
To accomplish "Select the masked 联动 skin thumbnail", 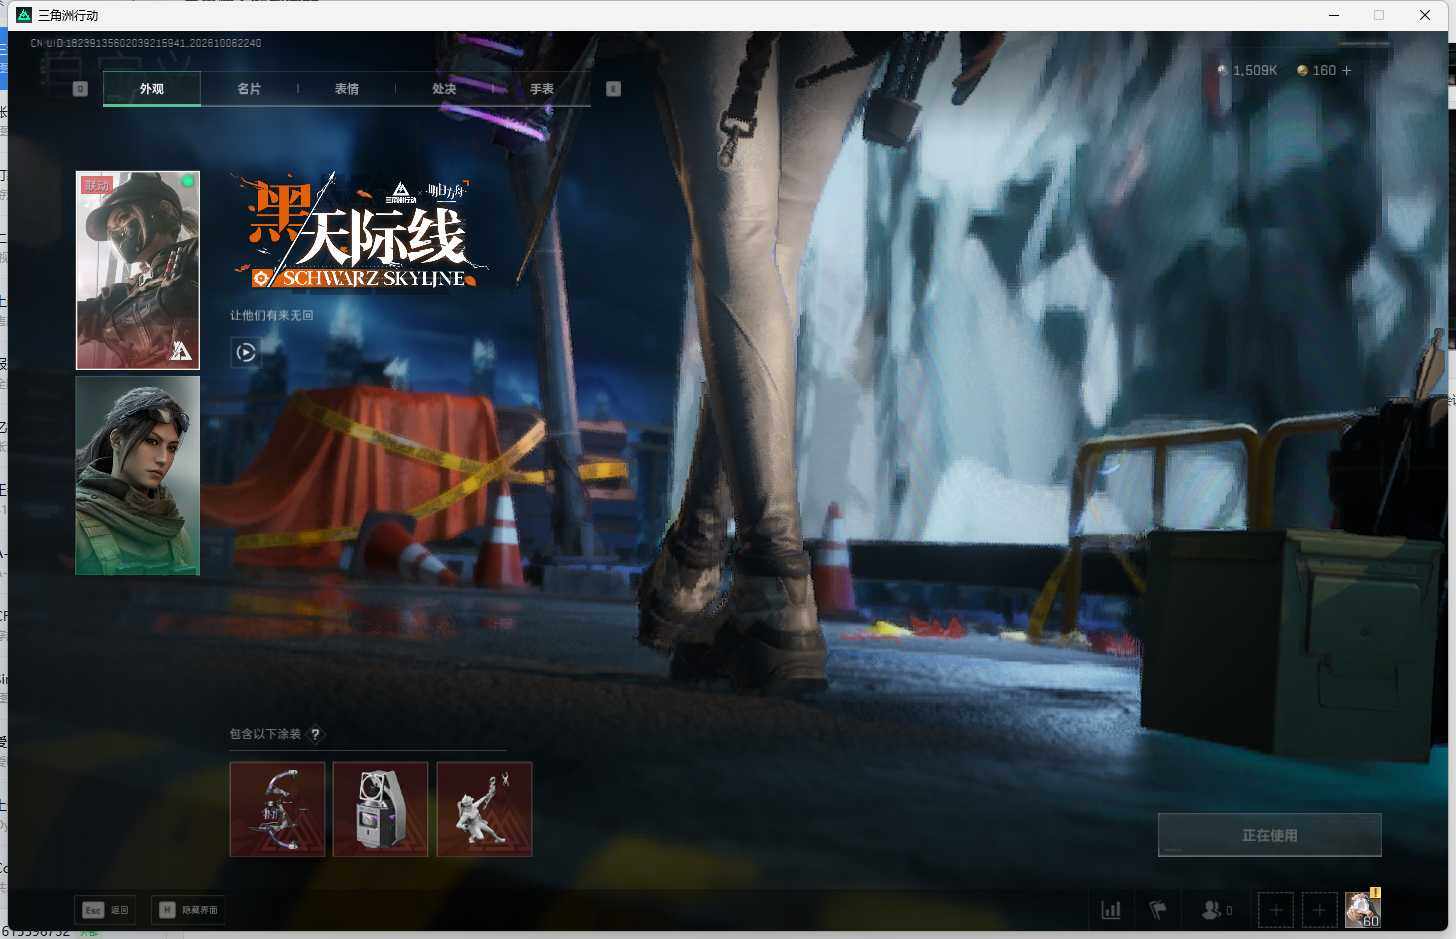I will [138, 270].
